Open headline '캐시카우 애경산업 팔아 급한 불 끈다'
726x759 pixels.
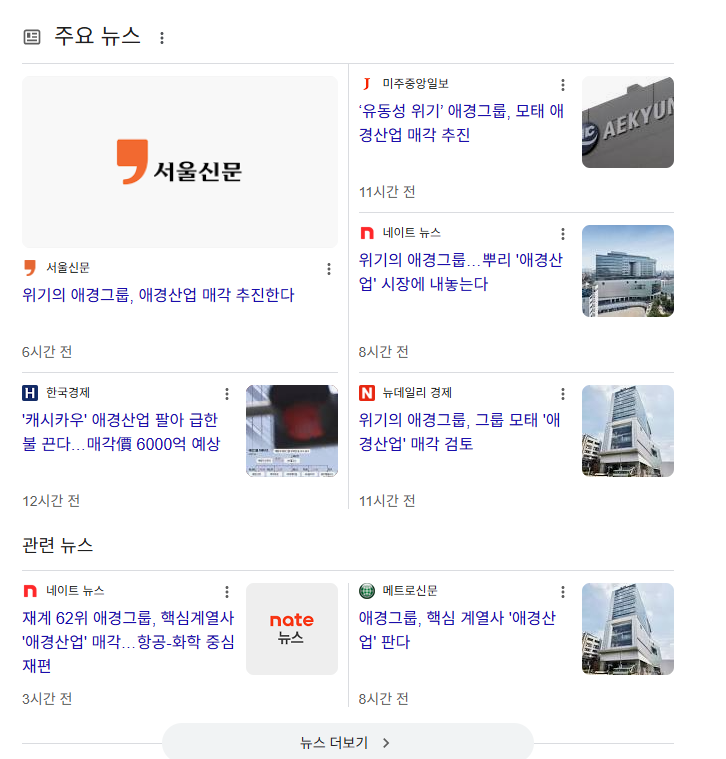coord(121,432)
